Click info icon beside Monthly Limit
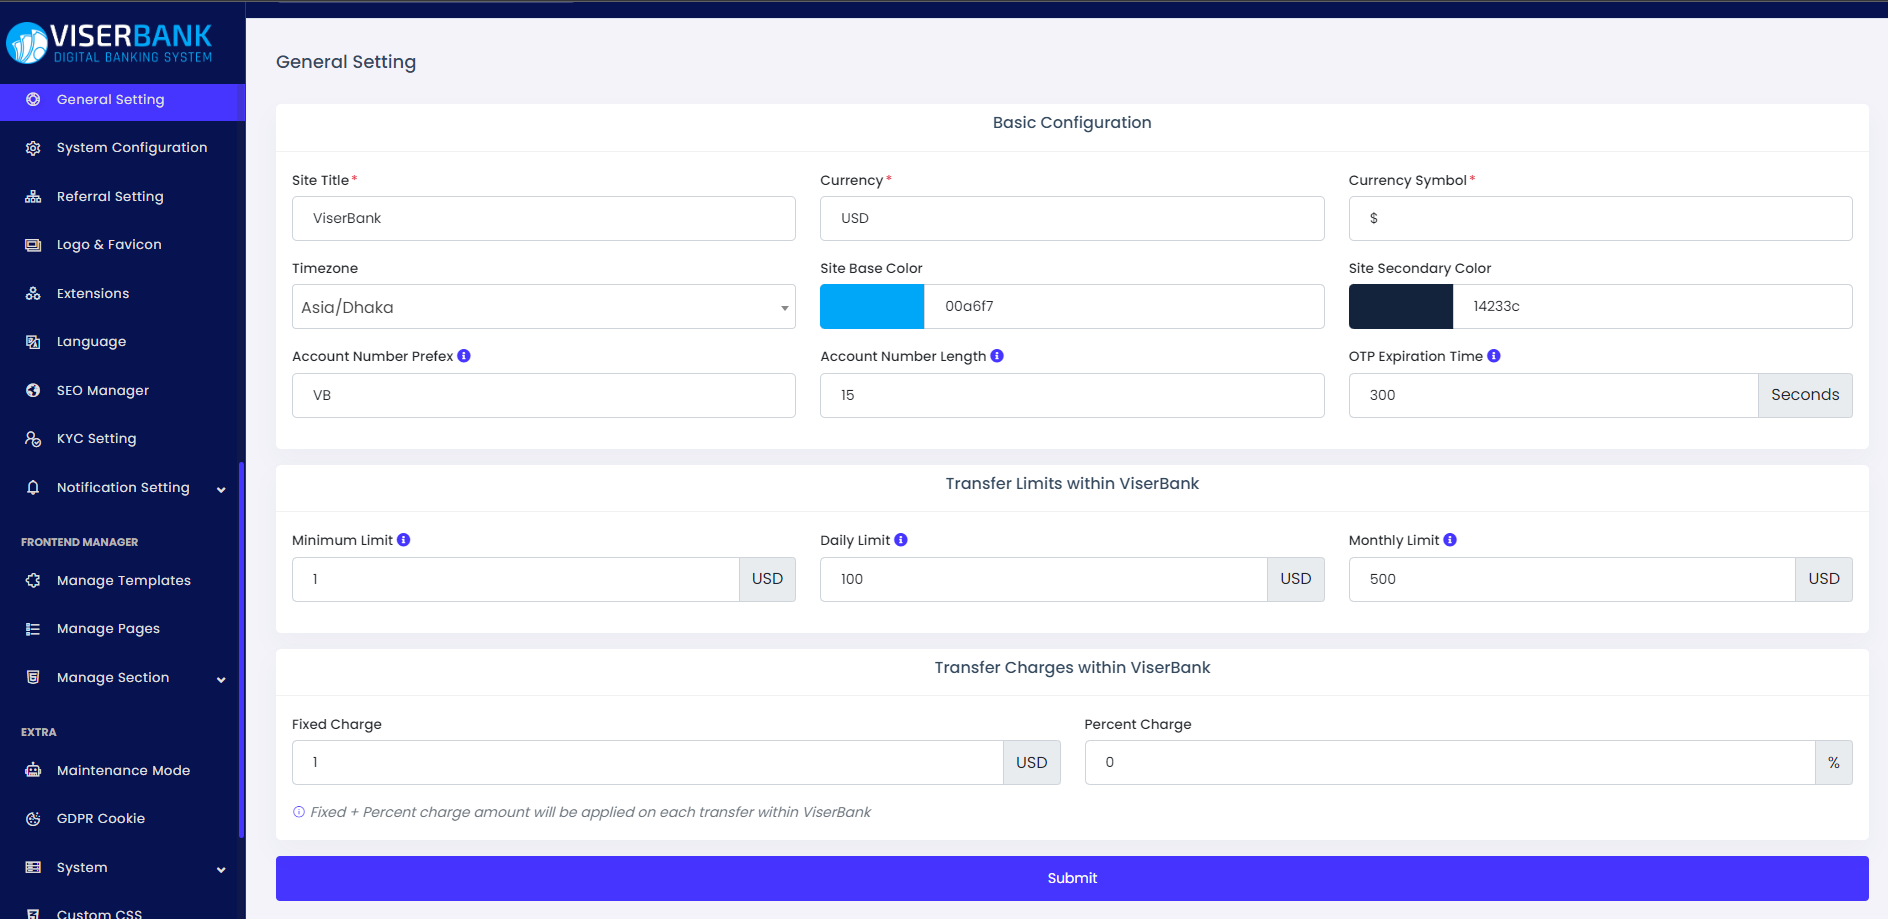 point(1450,540)
